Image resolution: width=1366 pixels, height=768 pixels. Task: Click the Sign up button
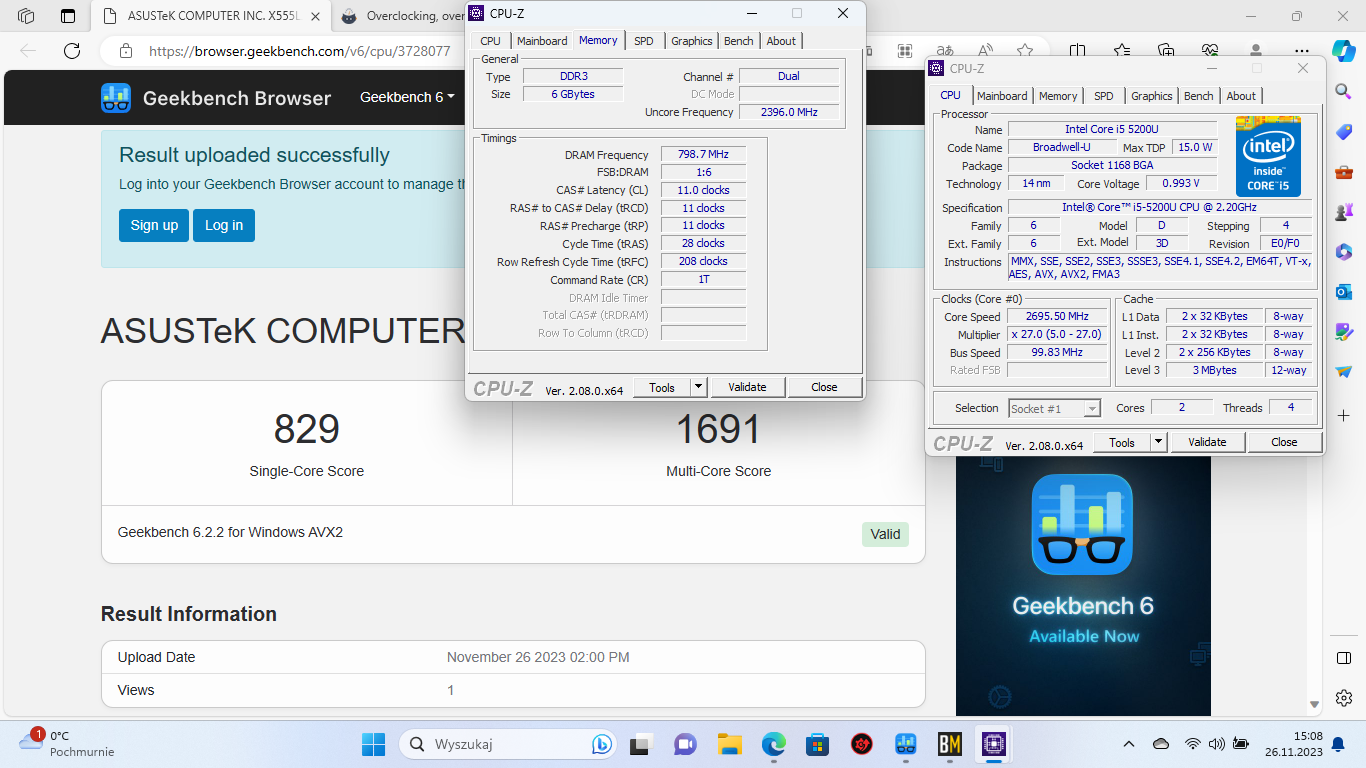[154, 225]
